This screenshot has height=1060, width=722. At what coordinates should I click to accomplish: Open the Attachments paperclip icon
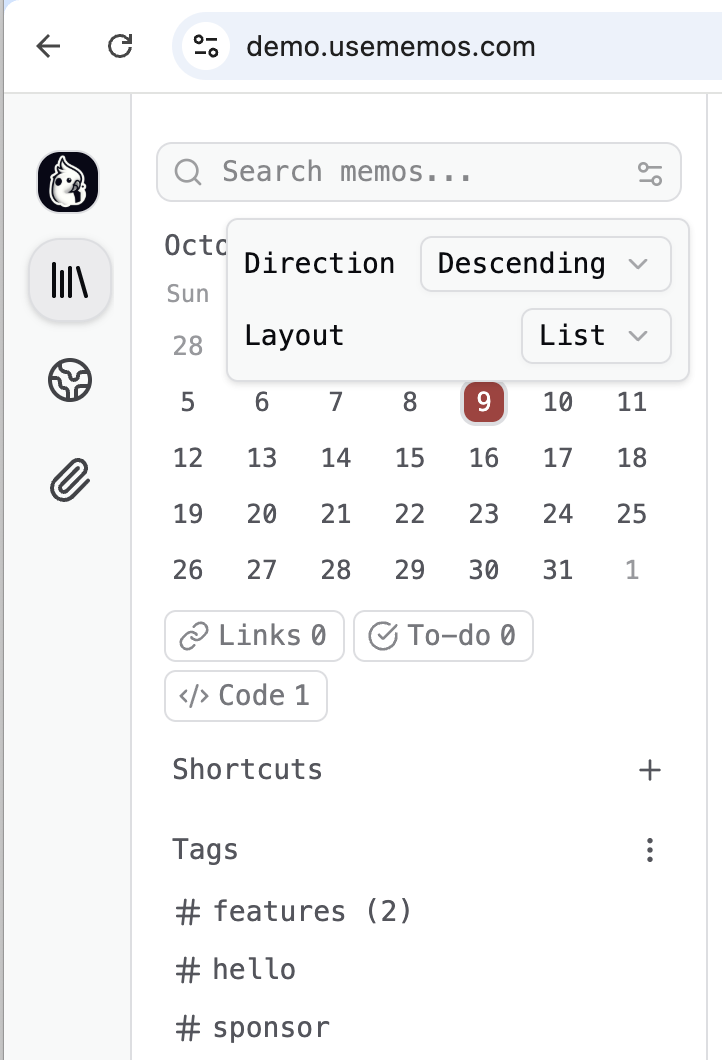(70, 481)
